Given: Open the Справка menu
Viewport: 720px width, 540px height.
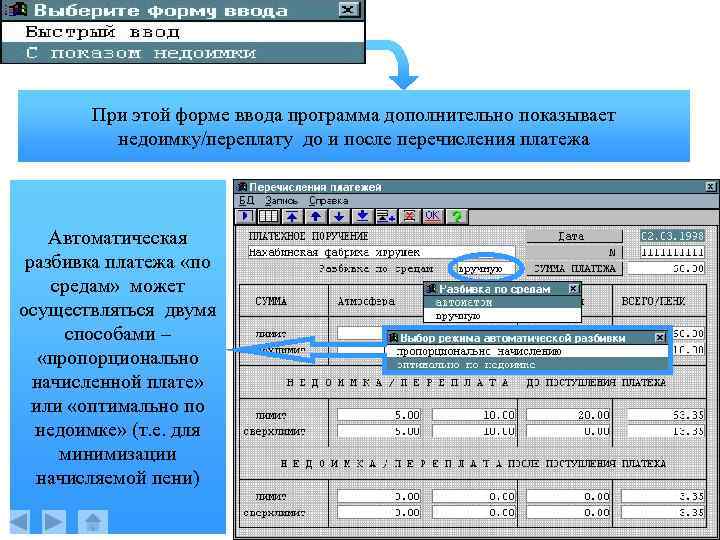Looking at the screenshot, I should click(328, 201).
